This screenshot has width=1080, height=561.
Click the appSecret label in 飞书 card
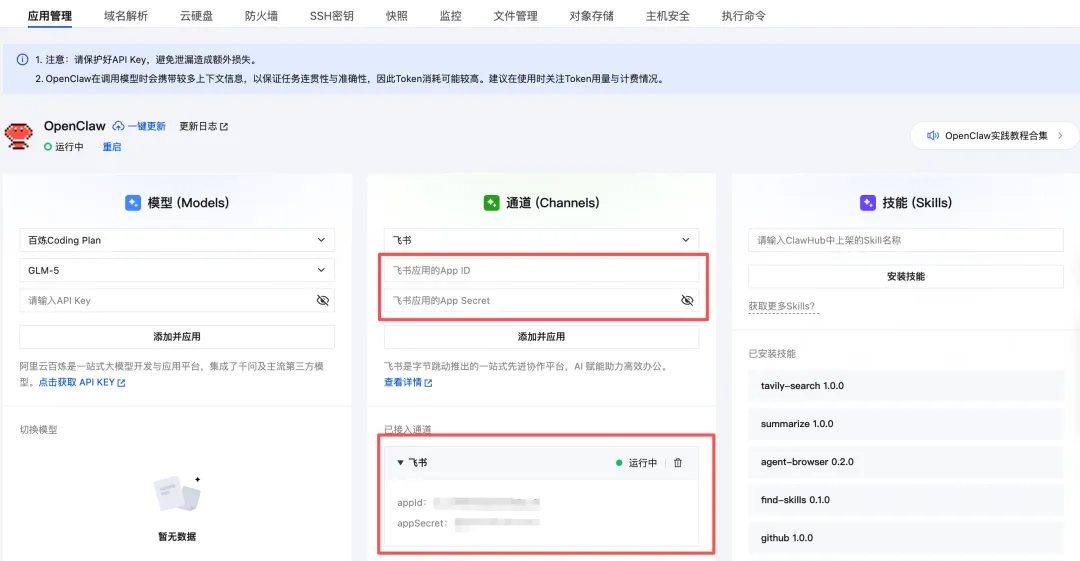(x=422, y=523)
